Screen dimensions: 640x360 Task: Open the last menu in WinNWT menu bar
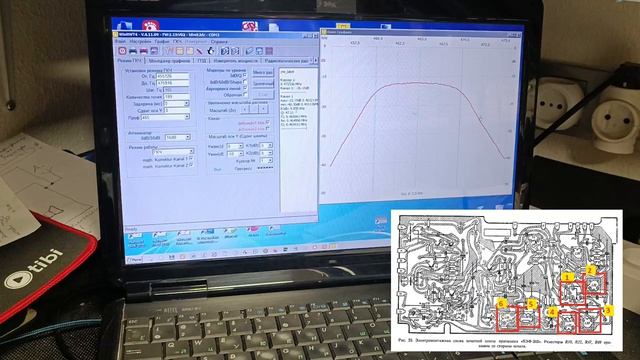click(219, 42)
